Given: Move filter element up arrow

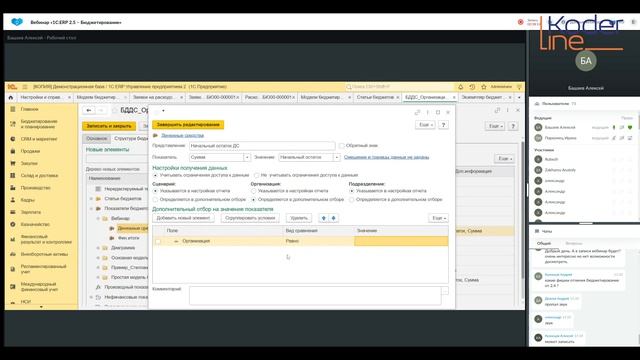Looking at the screenshot, I should coord(324,218).
